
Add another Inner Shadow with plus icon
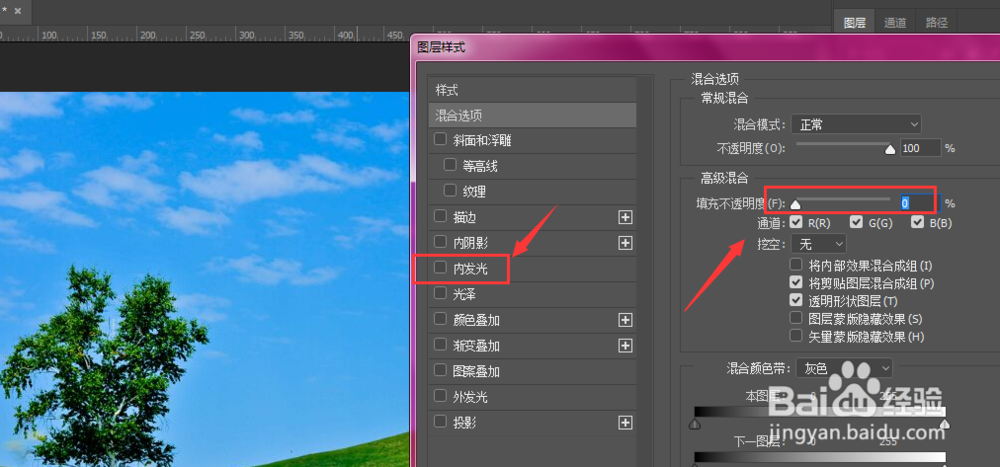625,243
